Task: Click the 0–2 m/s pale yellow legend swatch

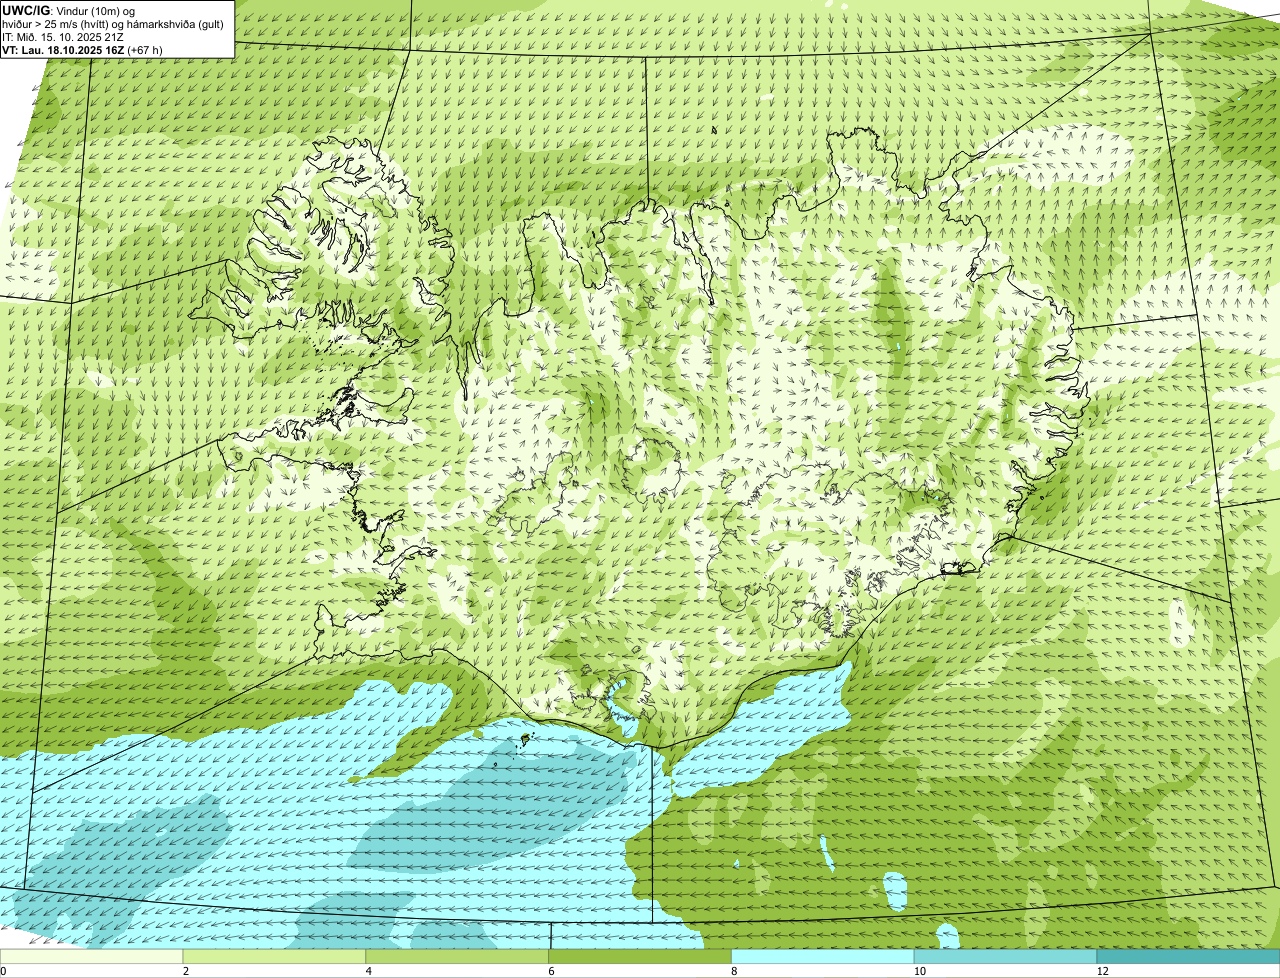Action: tap(91, 957)
